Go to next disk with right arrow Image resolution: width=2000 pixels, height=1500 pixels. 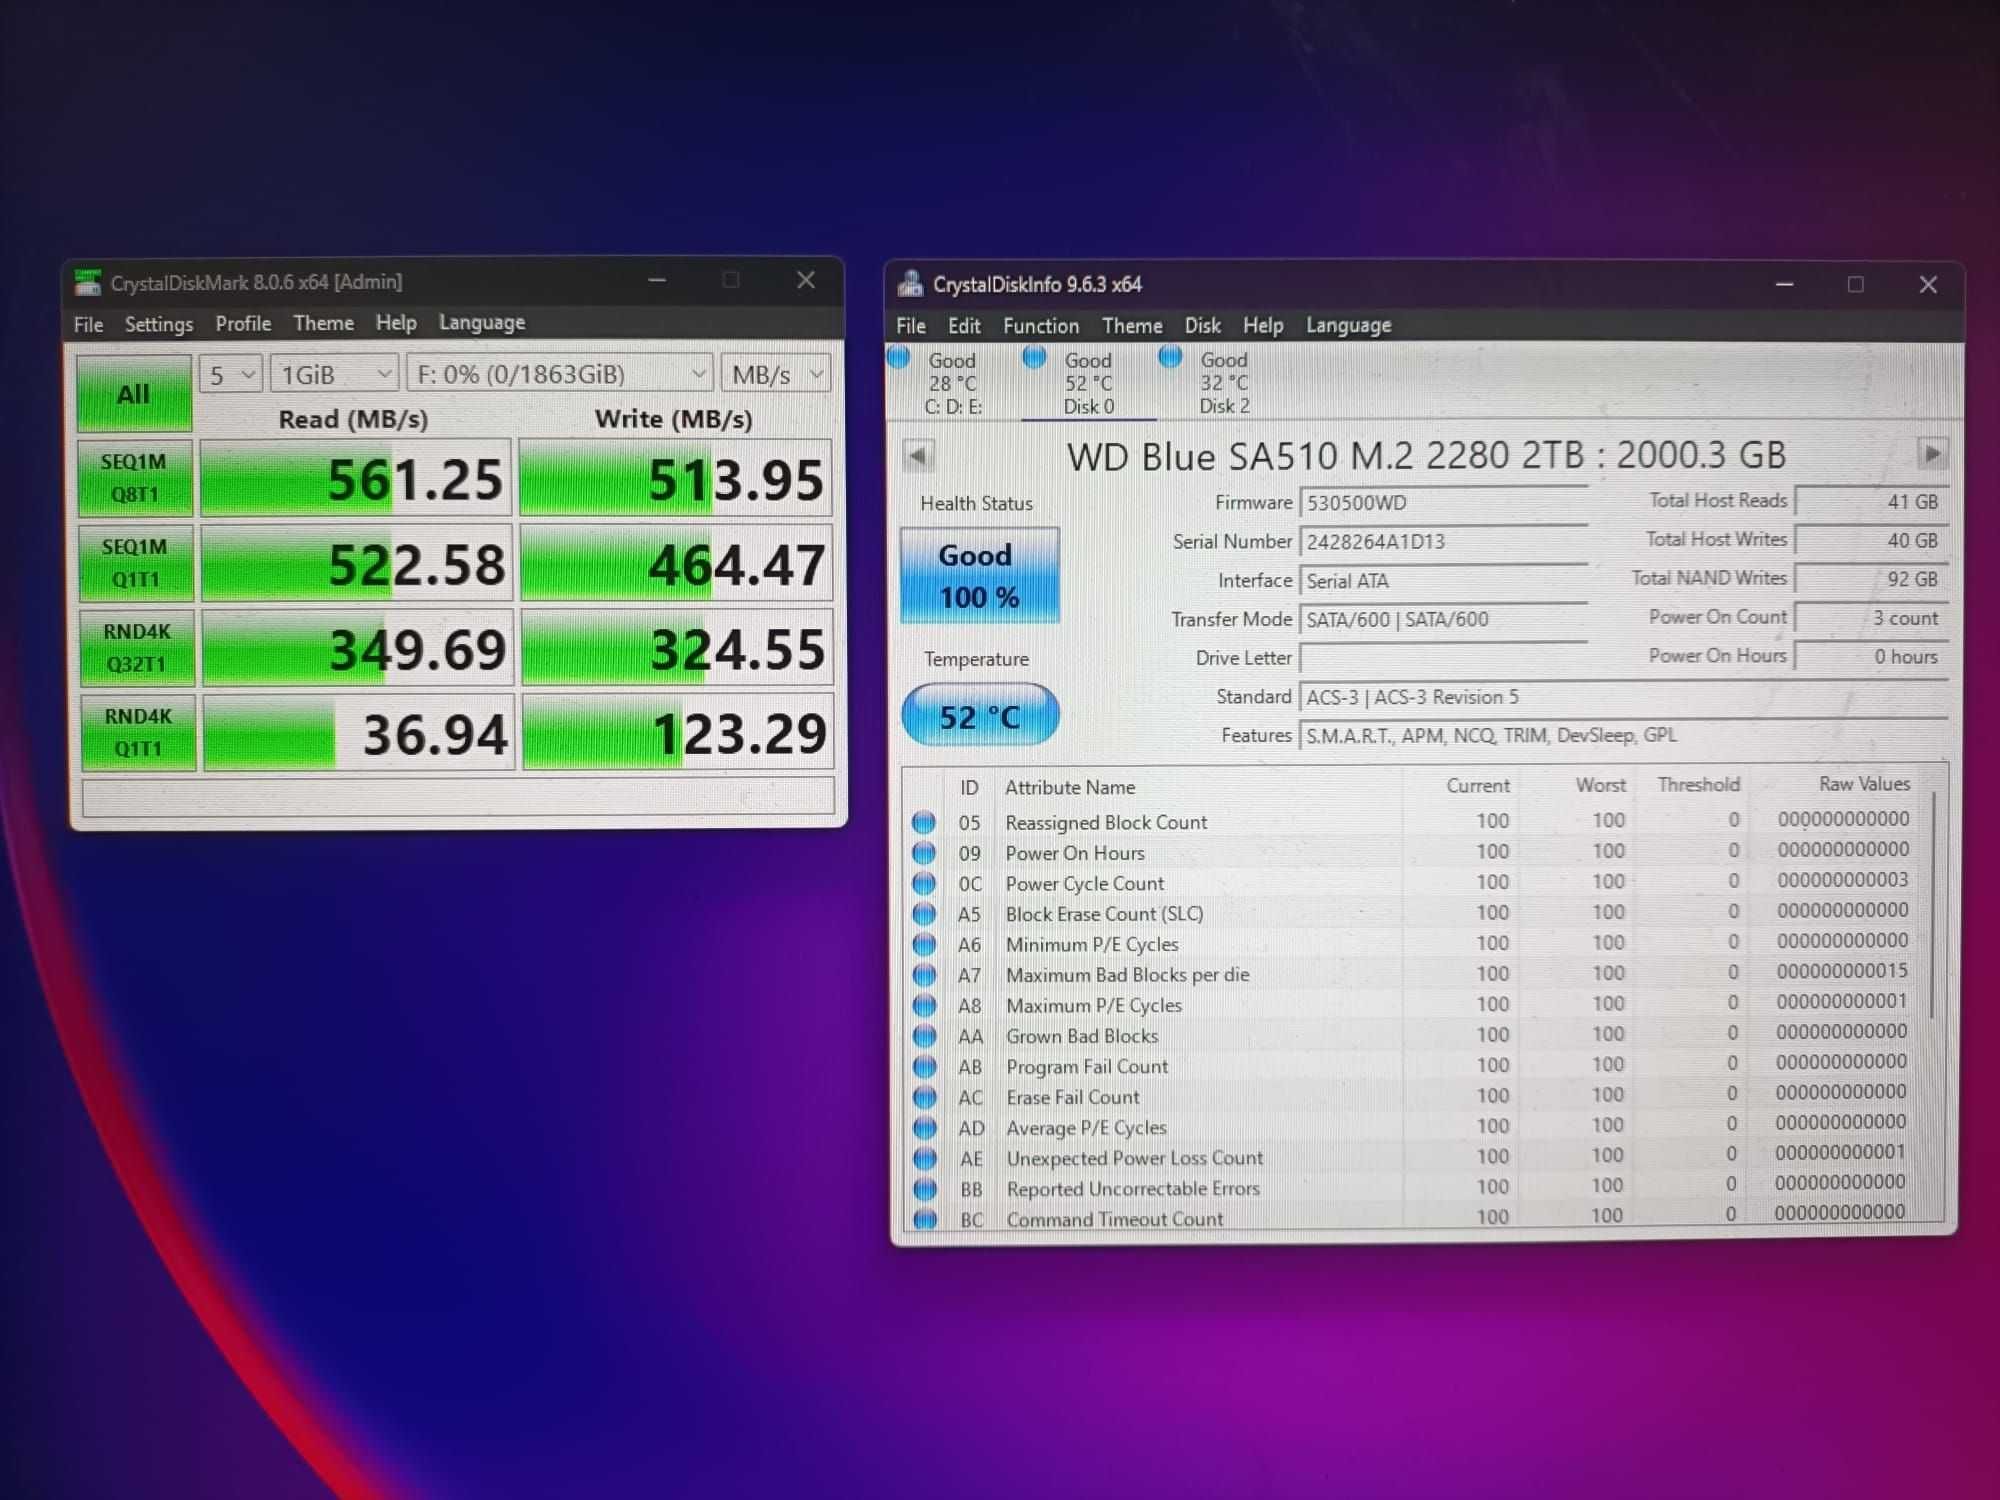click(x=1932, y=453)
